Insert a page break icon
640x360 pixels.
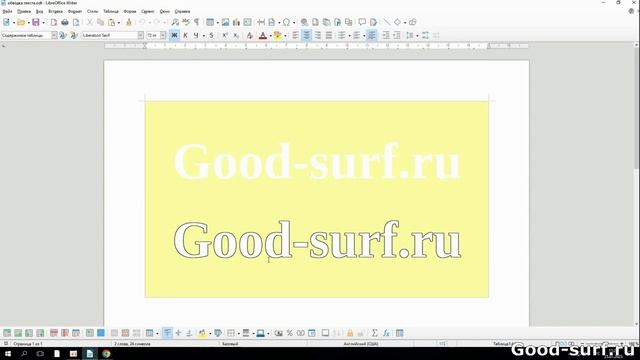click(x=261, y=22)
